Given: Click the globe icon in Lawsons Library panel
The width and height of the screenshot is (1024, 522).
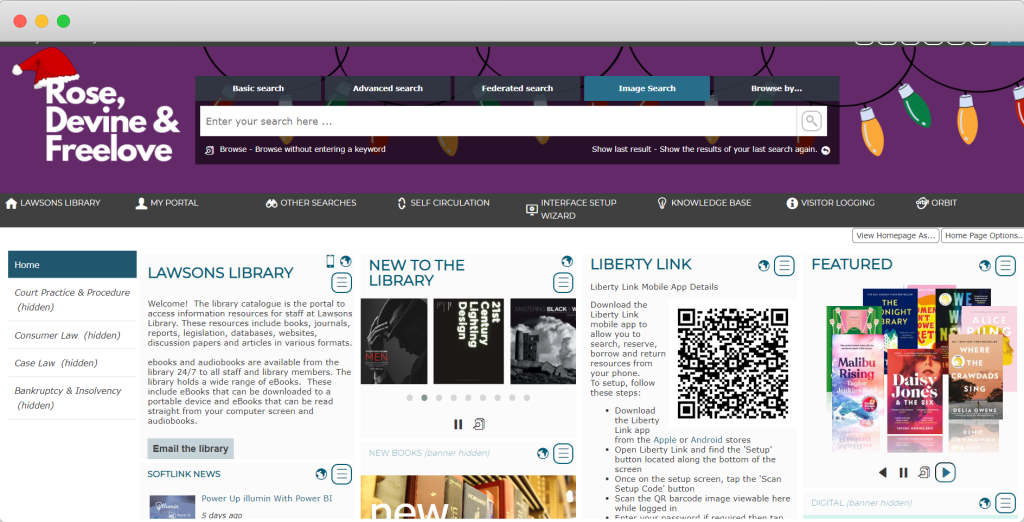Looking at the screenshot, I should [345, 261].
